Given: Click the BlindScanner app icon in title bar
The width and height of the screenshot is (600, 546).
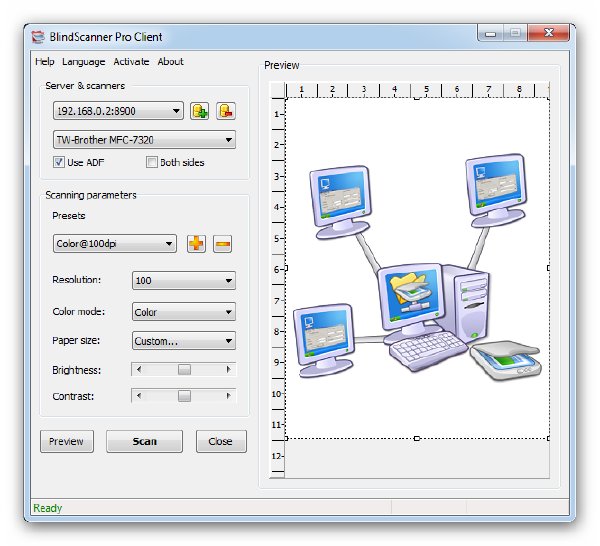Looking at the screenshot, I should (38, 37).
